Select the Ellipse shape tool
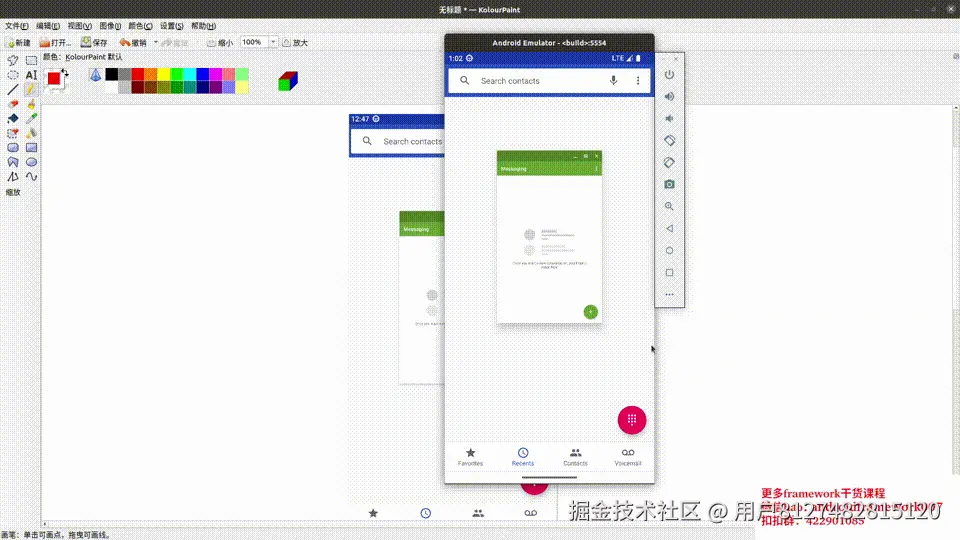 click(31, 162)
